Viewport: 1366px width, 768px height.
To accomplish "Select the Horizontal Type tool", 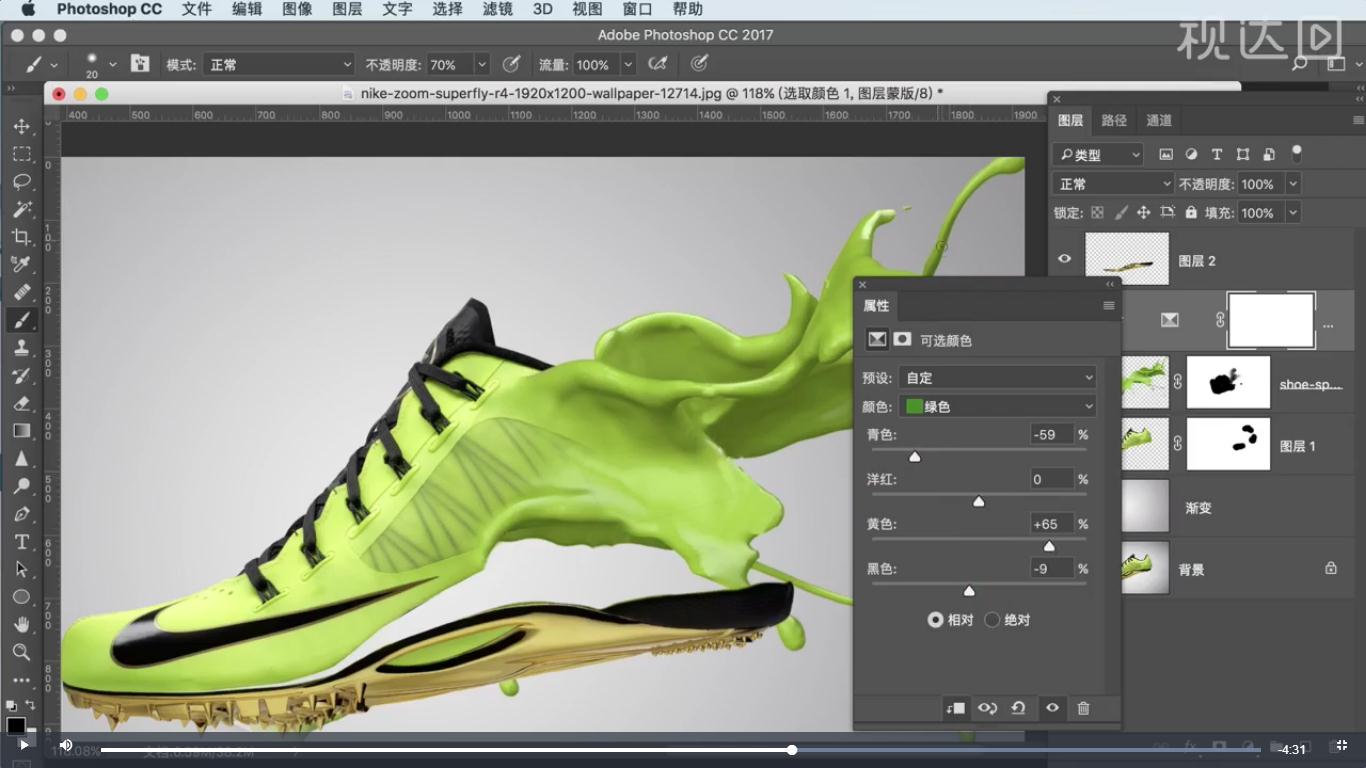I will (21, 541).
